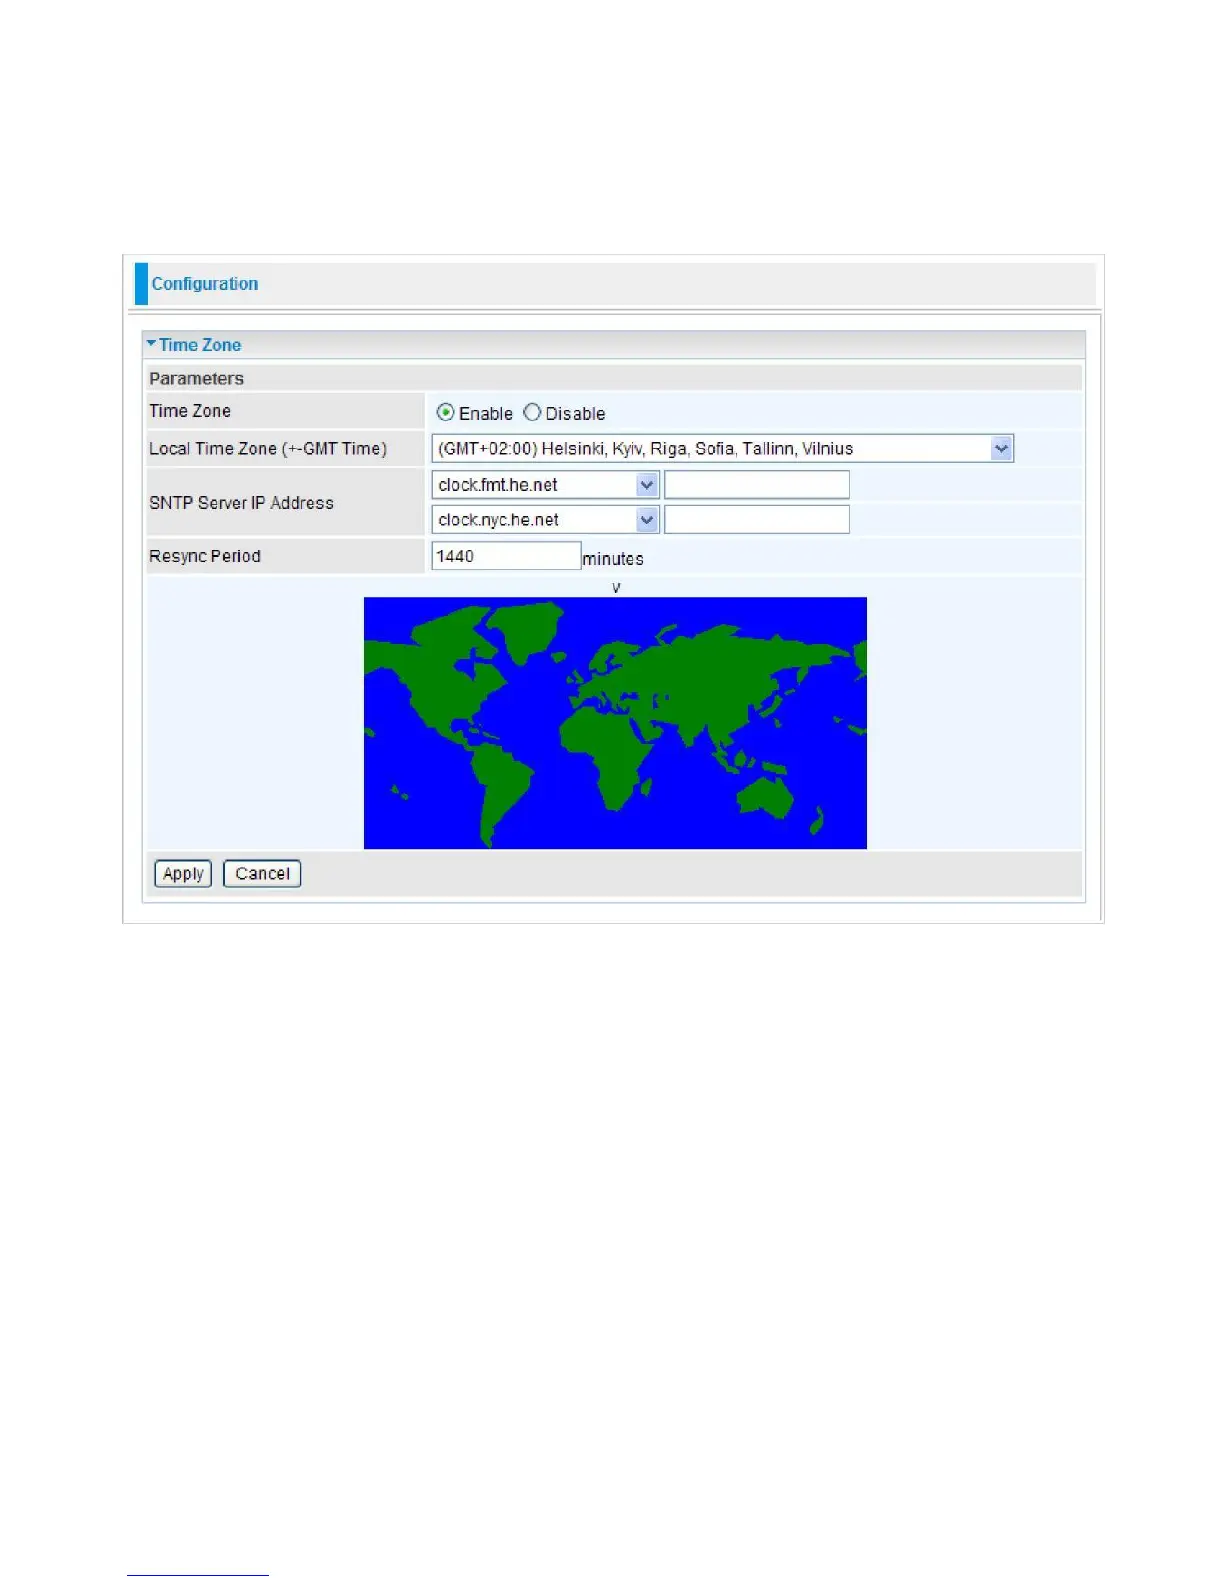
Task: Click the Resync Period label
Action: (x=205, y=556)
